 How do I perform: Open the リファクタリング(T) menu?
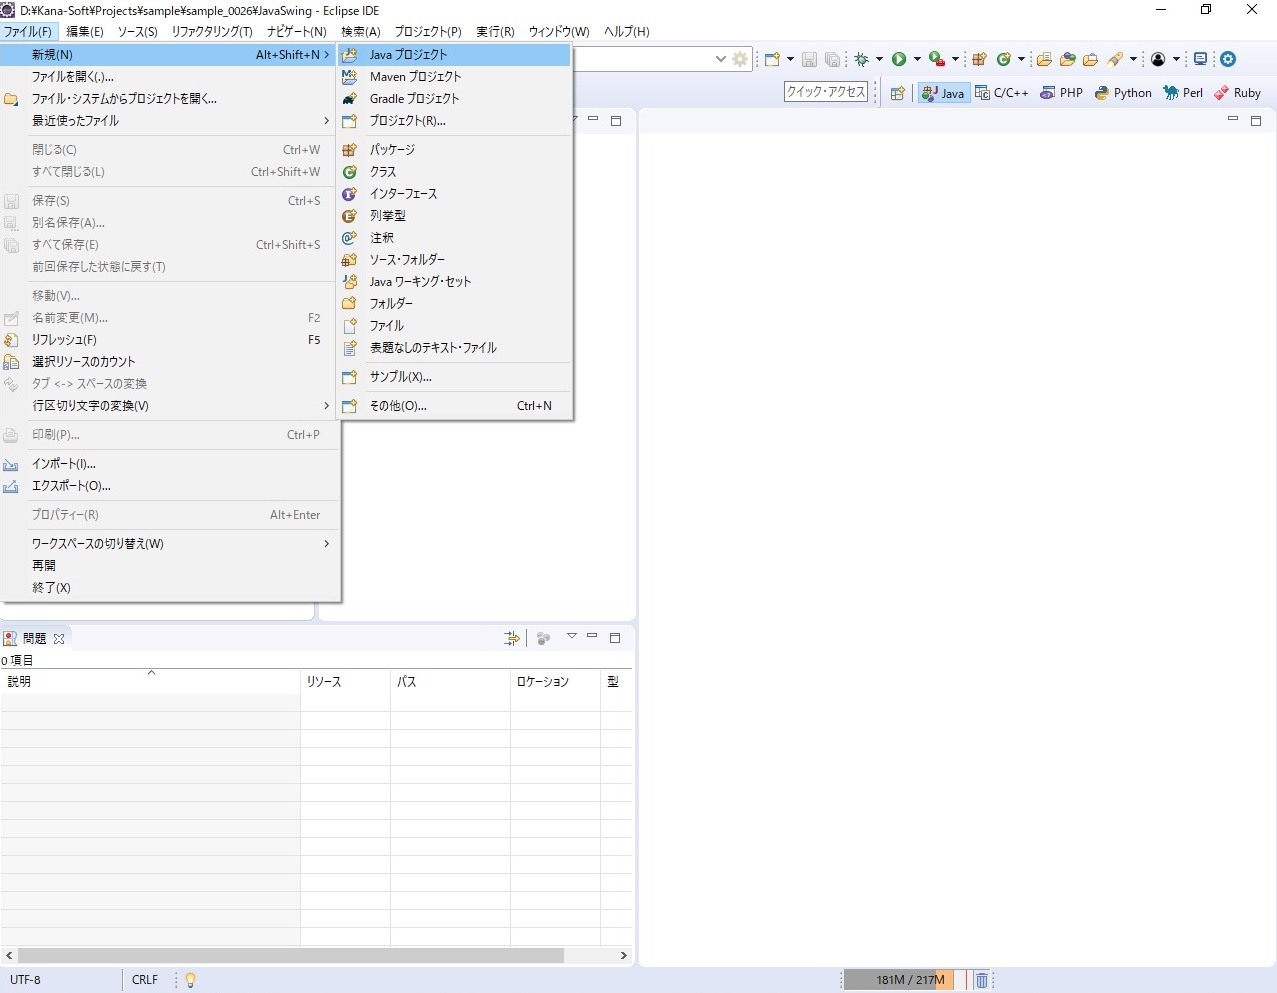212,32
